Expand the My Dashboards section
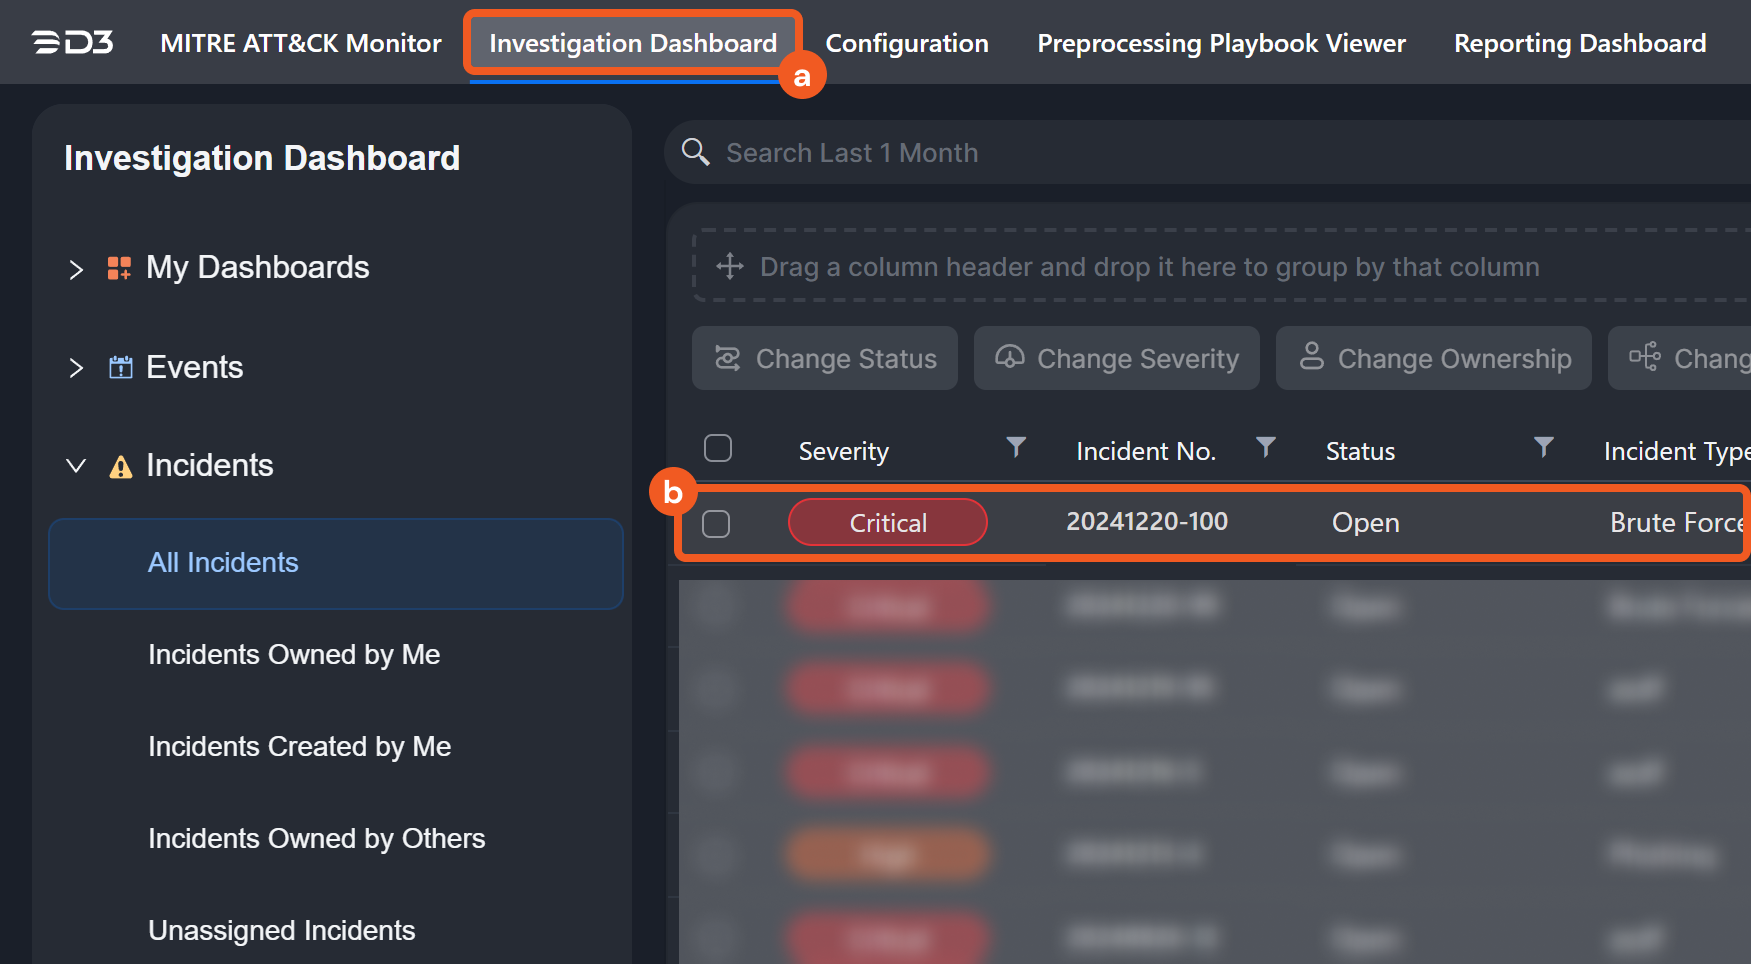The width and height of the screenshot is (1751, 964). click(x=76, y=269)
